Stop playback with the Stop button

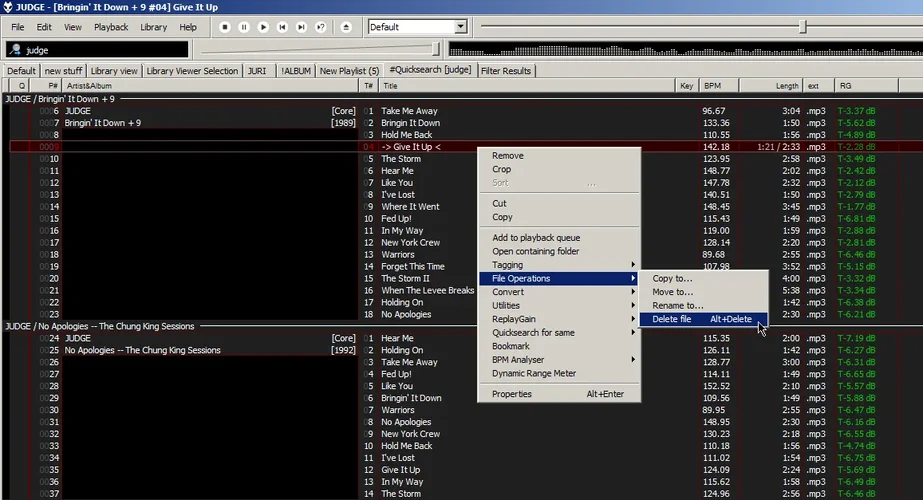click(225, 27)
